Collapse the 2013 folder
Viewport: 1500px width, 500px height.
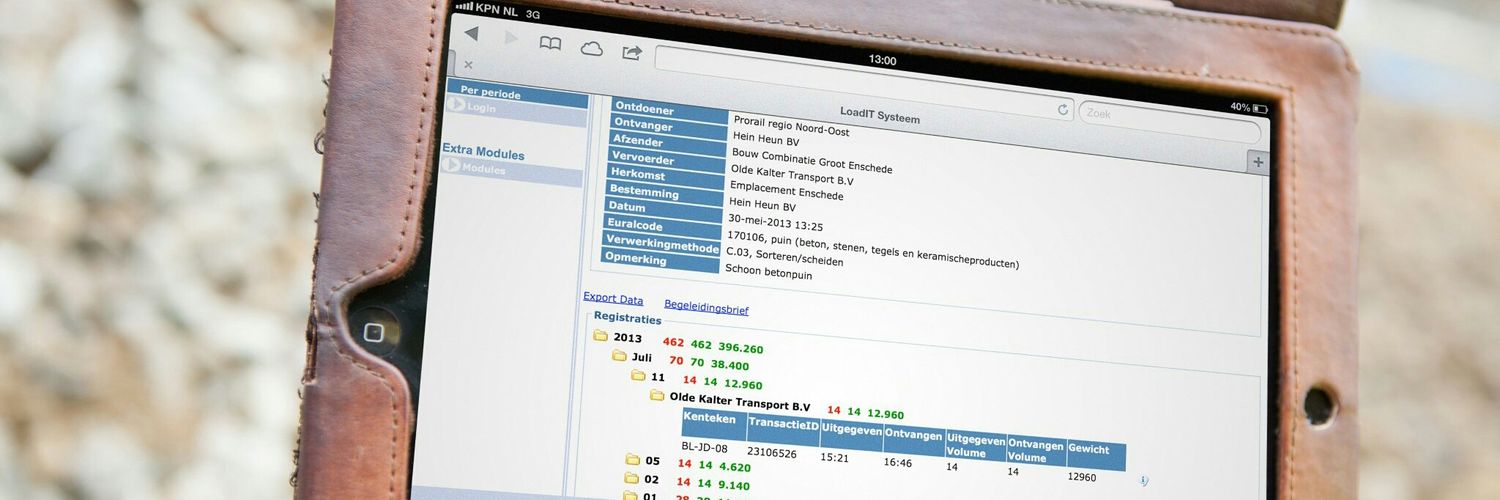(600, 336)
